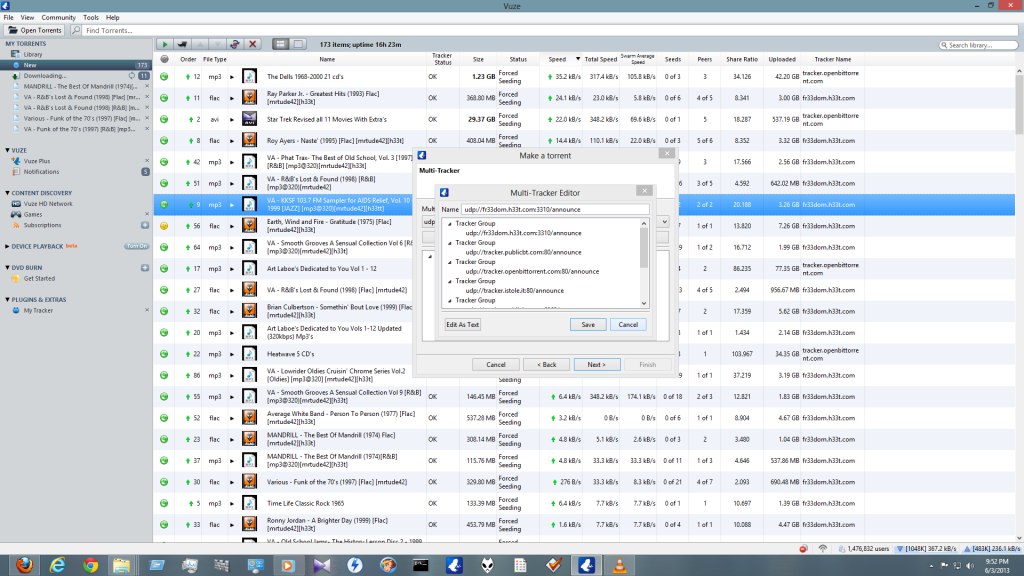
Task: Click the force recheck arrows toolbar icon
Action: (x=235, y=44)
